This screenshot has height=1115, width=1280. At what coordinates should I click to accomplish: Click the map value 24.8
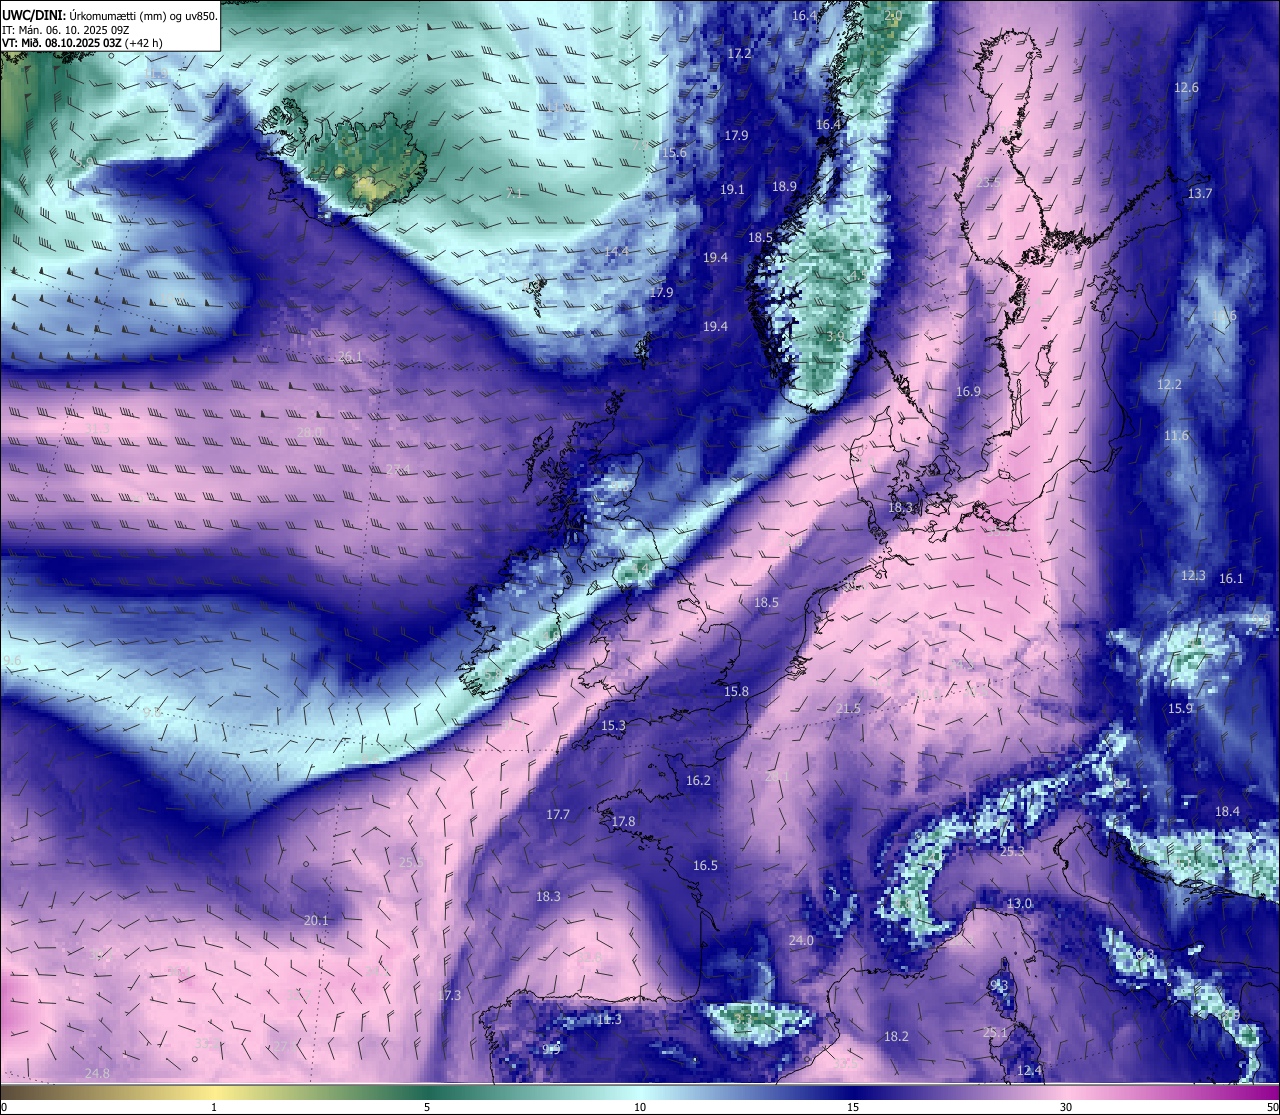tap(97, 1073)
